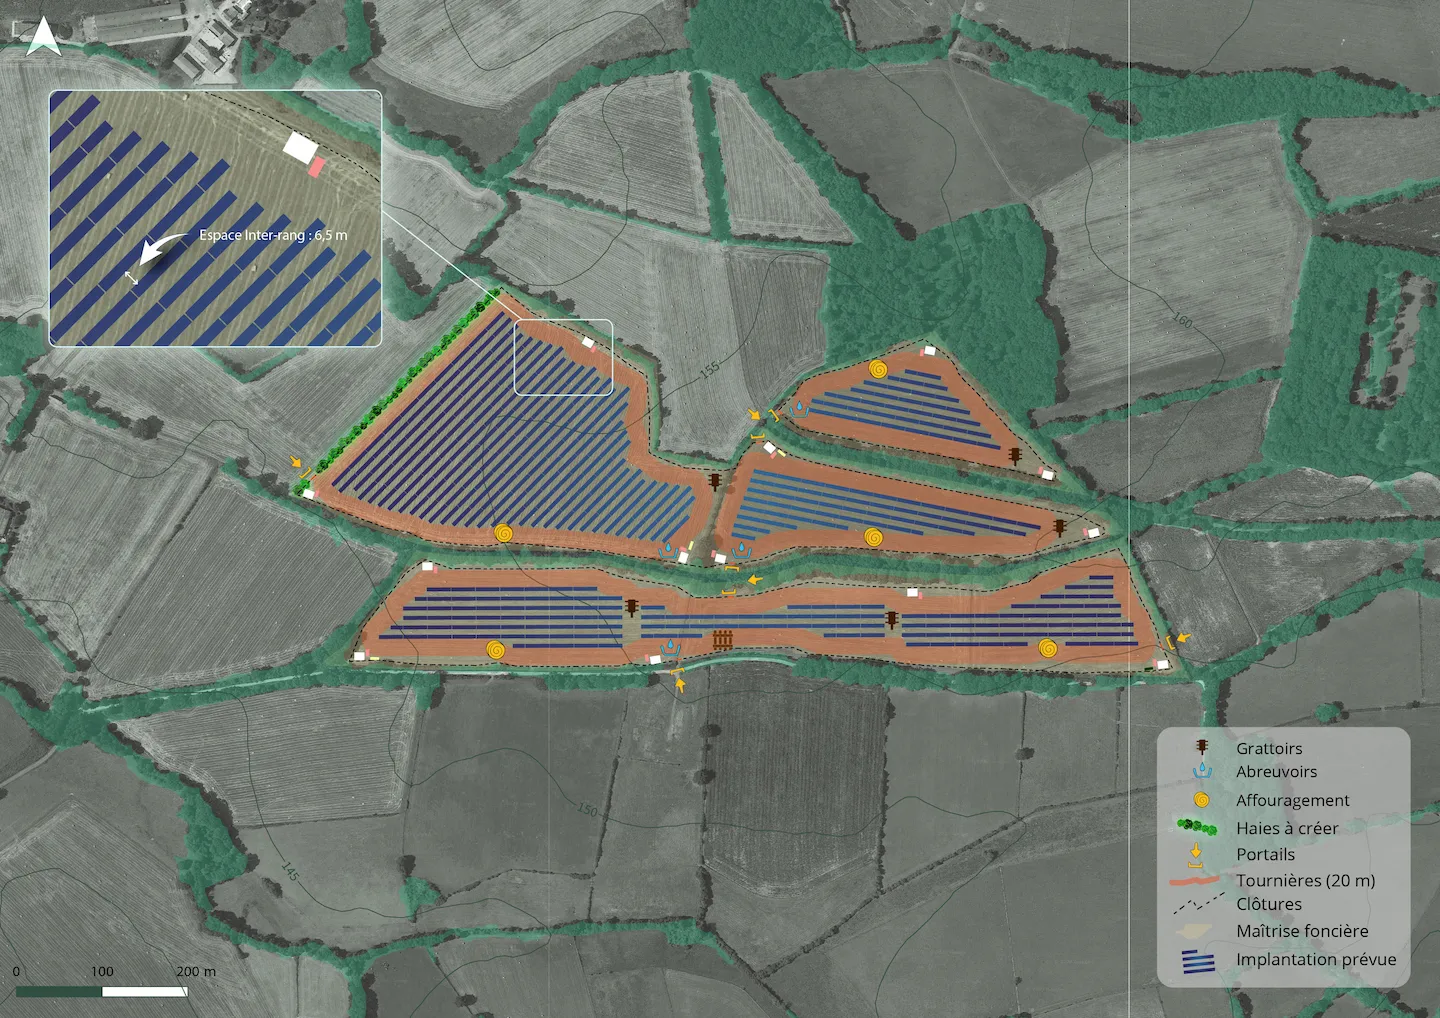1440x1018 pixels.
Task: Click the 'Espace inter-rang : 6,5 m' label
Action: [x=273, y=235]
